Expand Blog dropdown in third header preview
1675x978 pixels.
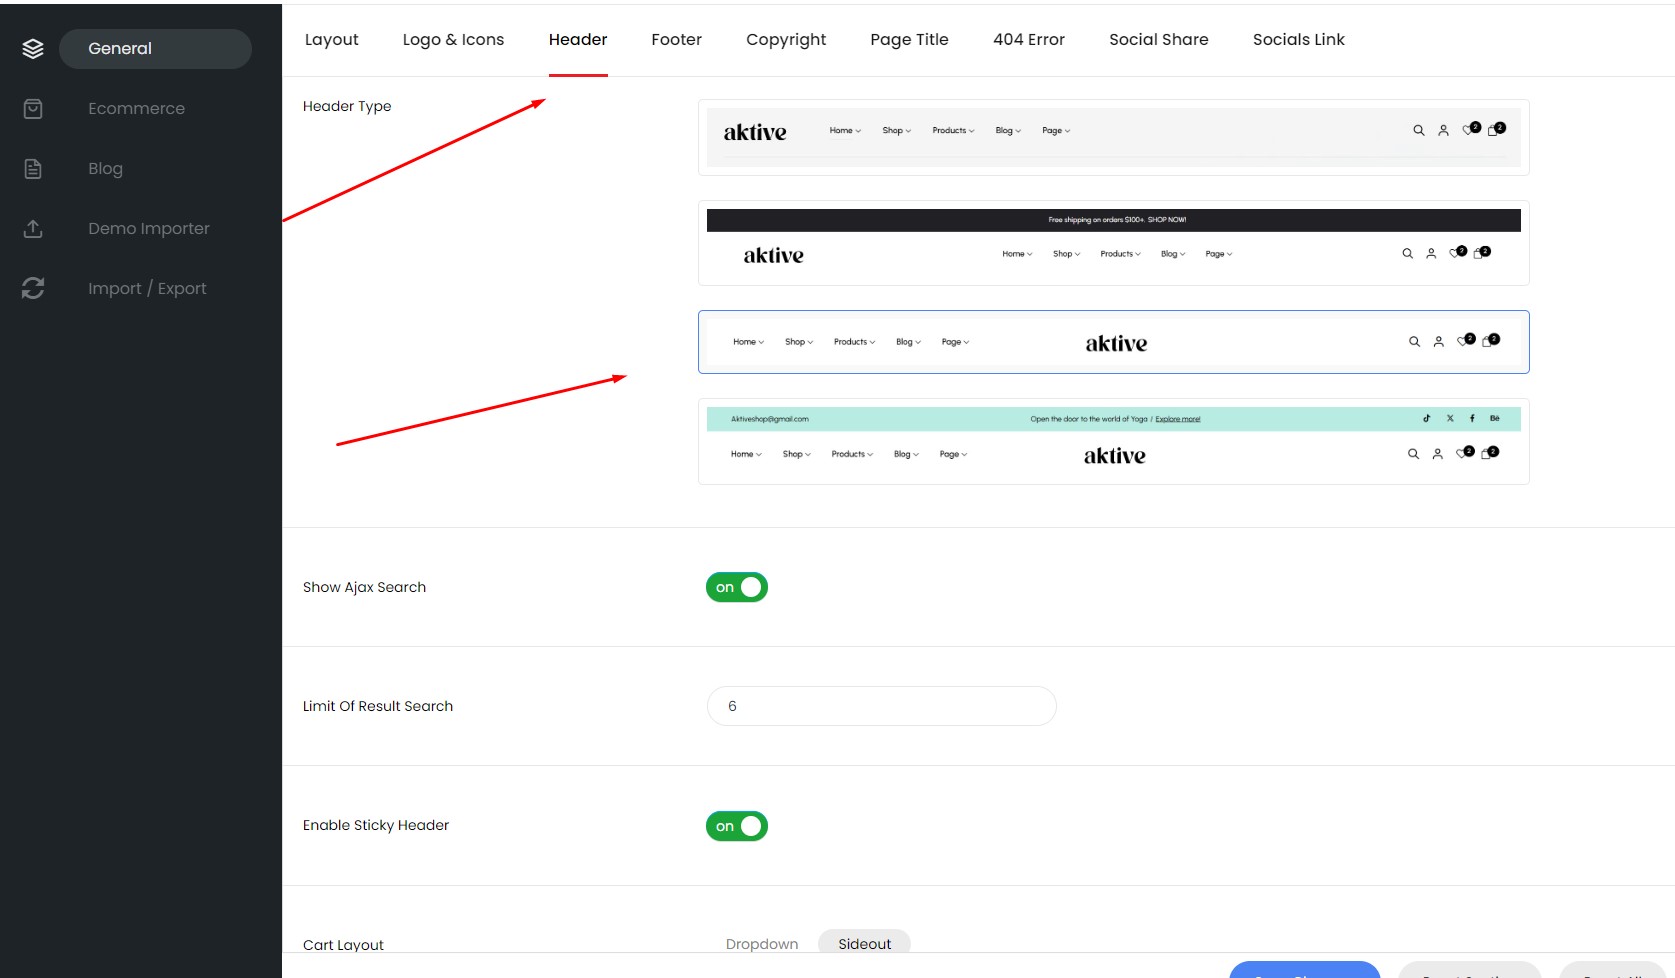tap(908, 342)
